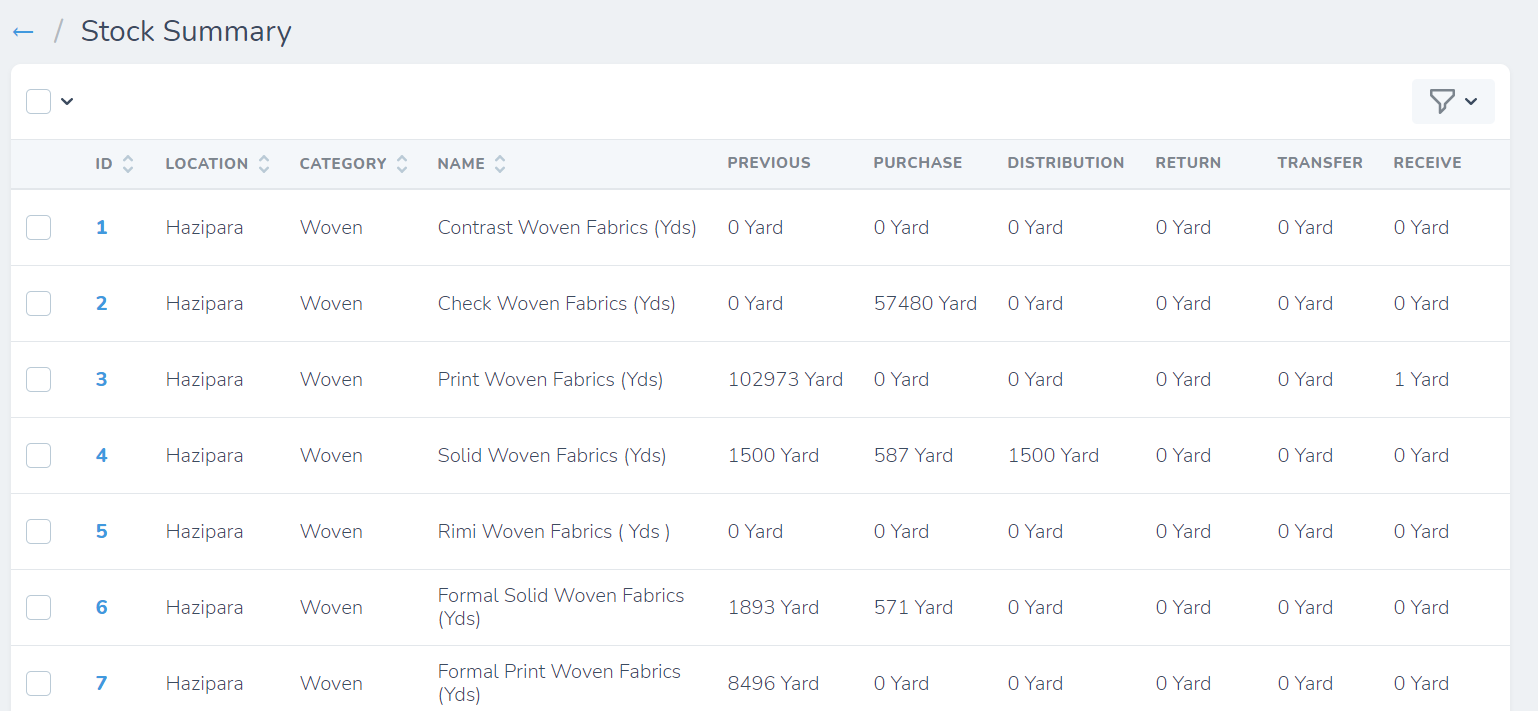This screenshot has width=1538, height=711.
Task: Click the 1500 Yard previous value in row 4
Action: click(x=773, y=455)
